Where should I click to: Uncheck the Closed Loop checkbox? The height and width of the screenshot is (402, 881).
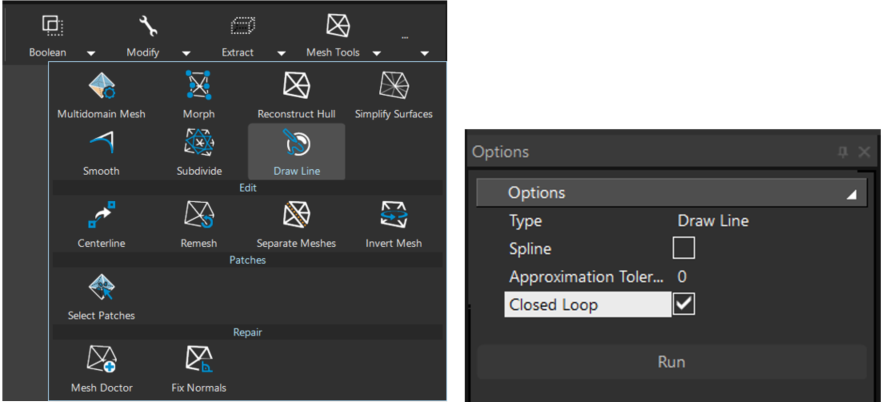tap(684, 304)
